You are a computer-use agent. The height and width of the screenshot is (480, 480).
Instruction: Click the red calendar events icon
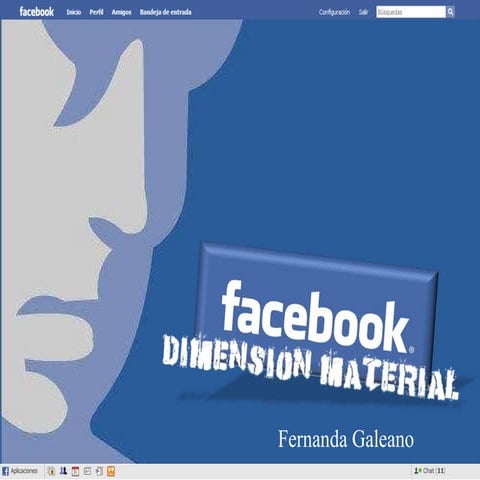tap(75, 471)
